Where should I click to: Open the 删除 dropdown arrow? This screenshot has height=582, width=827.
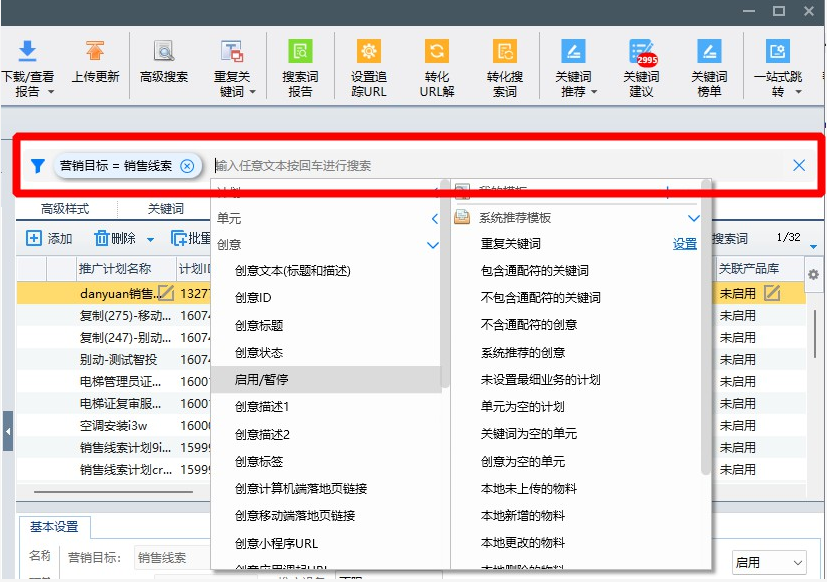[150, 240]
